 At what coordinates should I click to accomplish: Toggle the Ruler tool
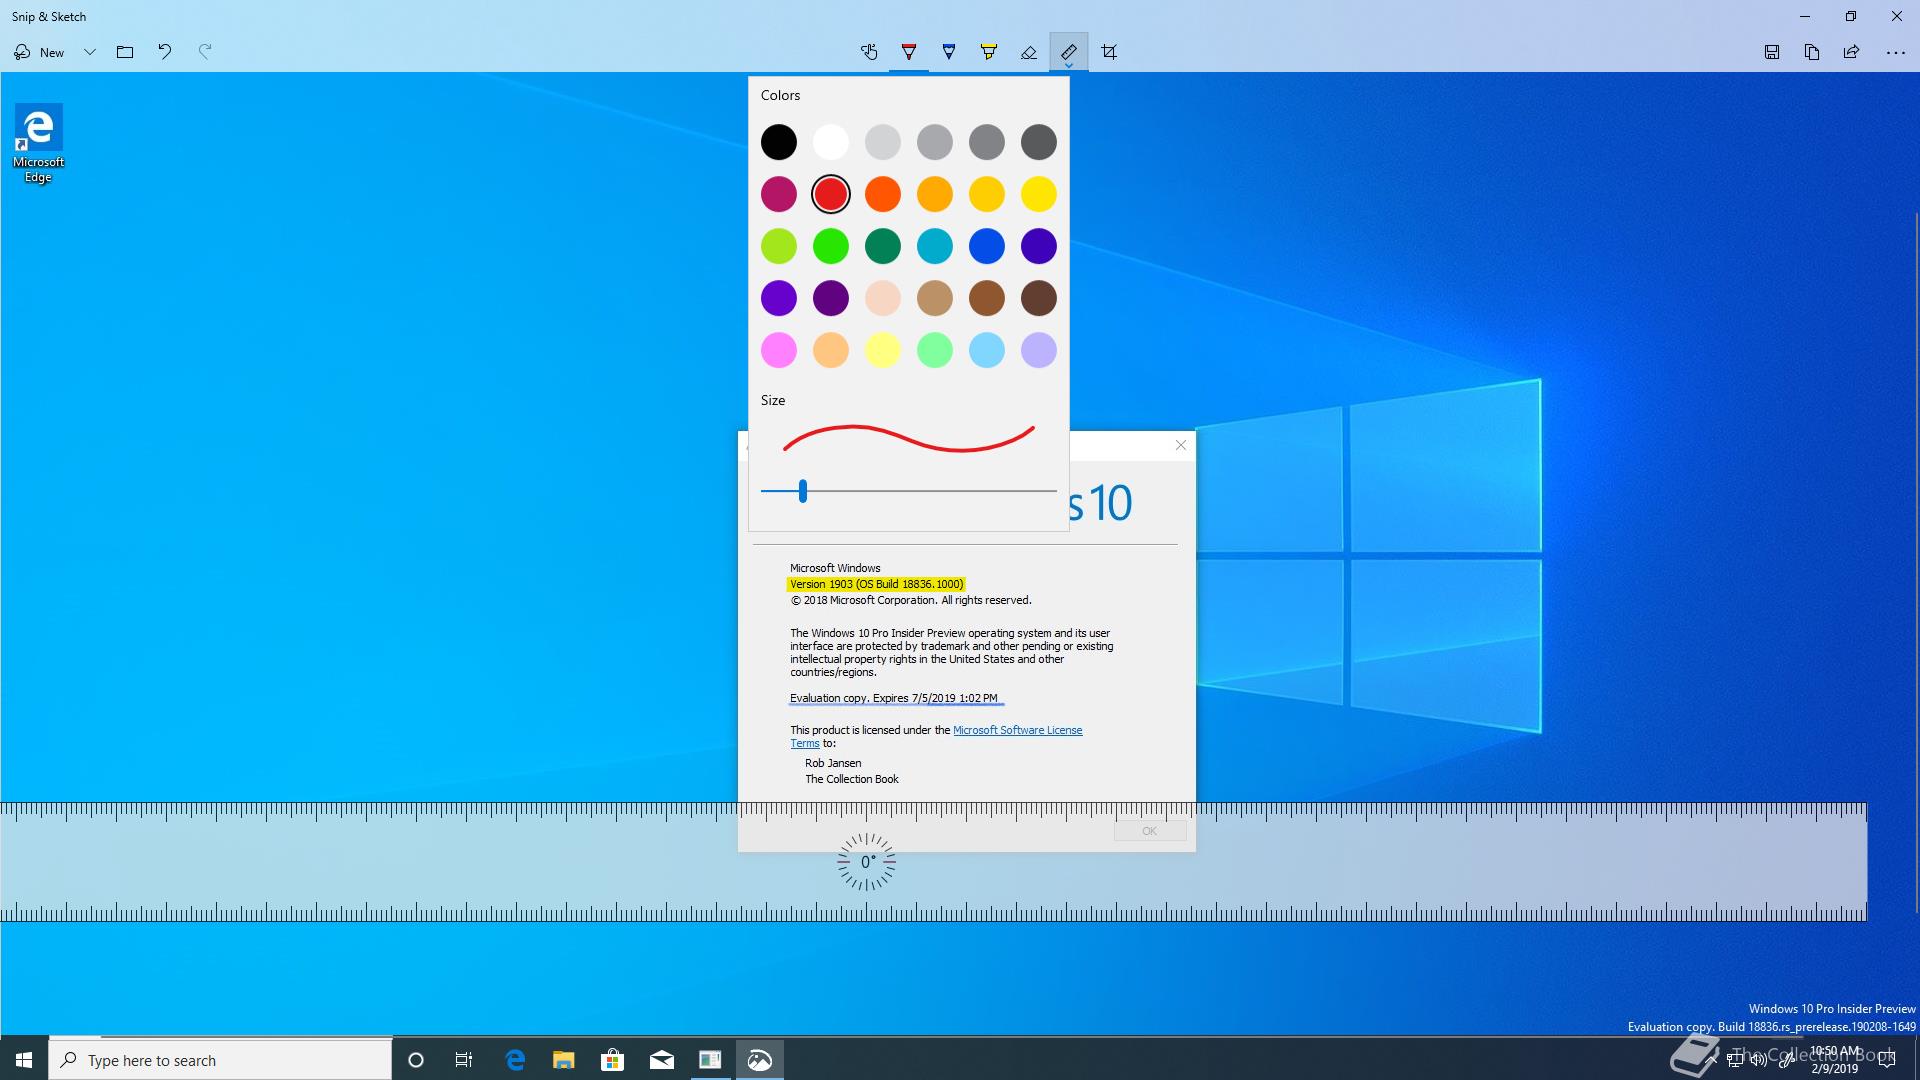click(x=1069, y=52)
